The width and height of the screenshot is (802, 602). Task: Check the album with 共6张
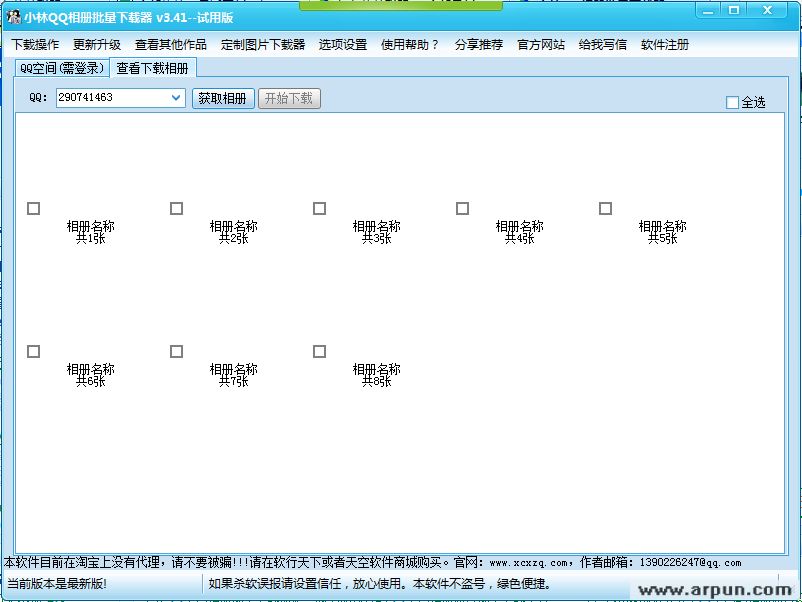point(34,352)
